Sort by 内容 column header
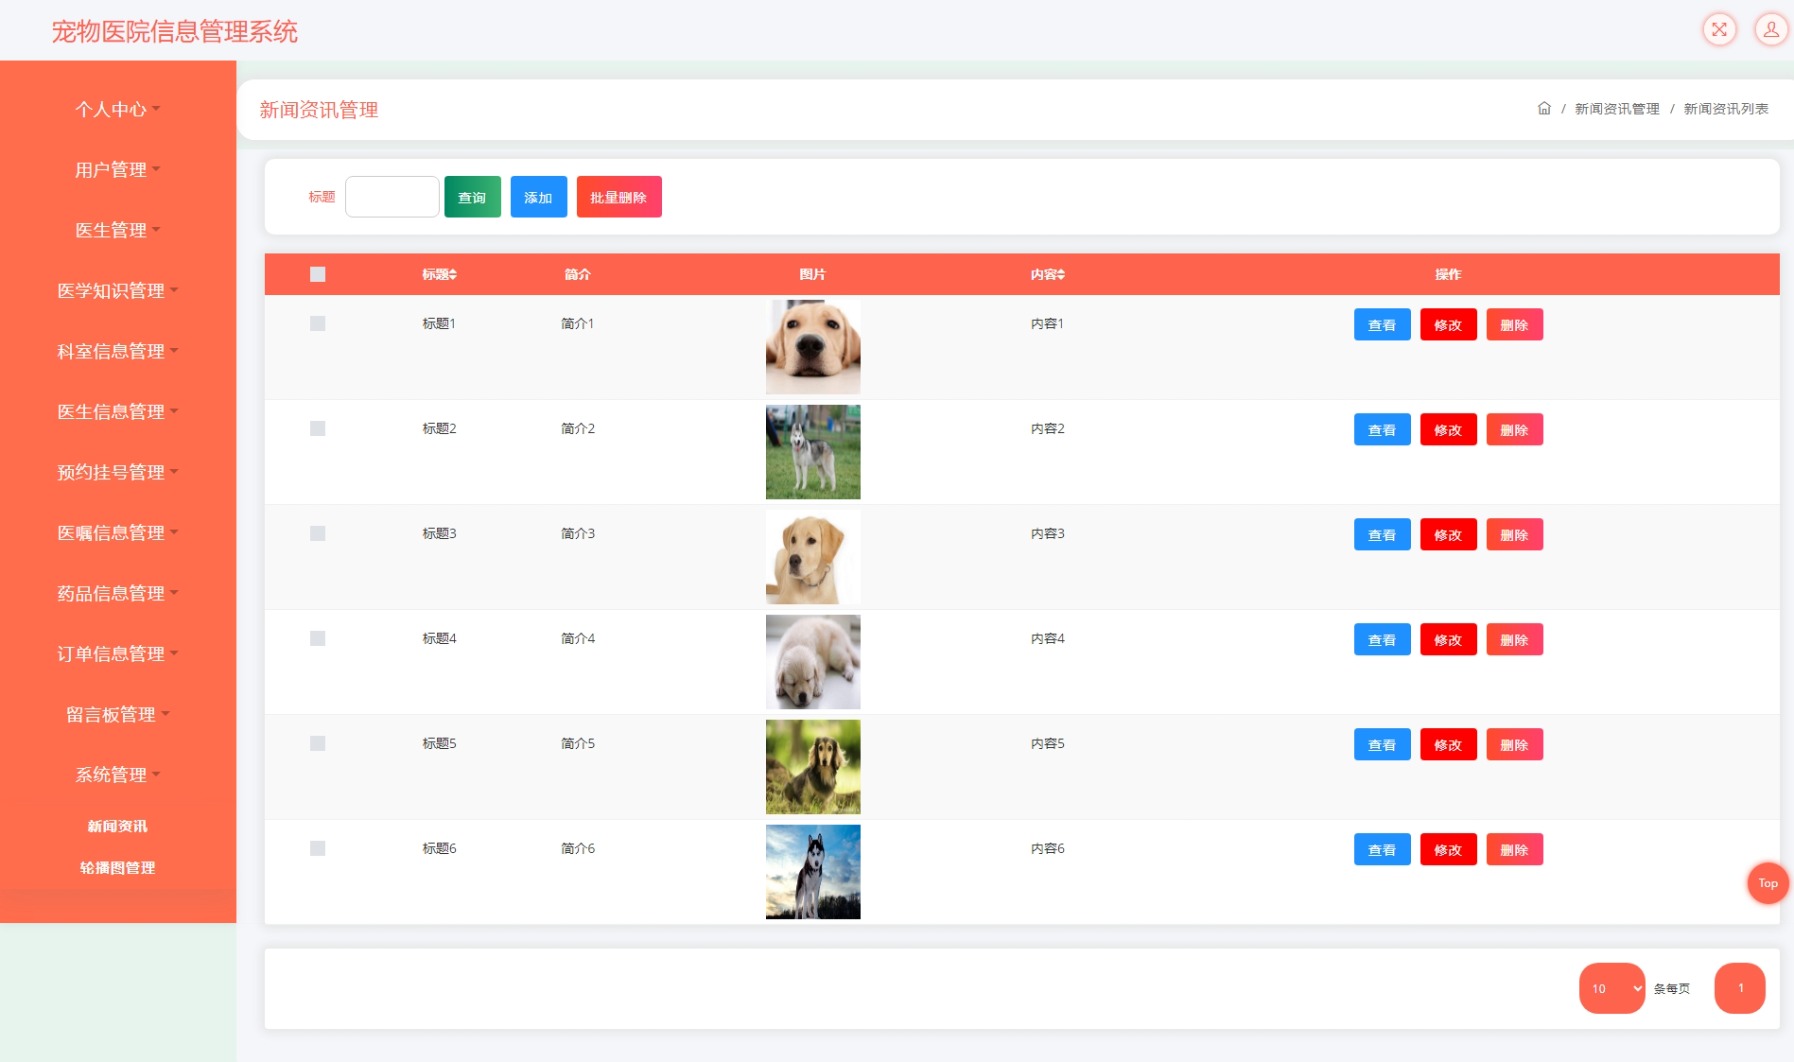This screenshot has height=1062, width=1794. (1047, 274)
